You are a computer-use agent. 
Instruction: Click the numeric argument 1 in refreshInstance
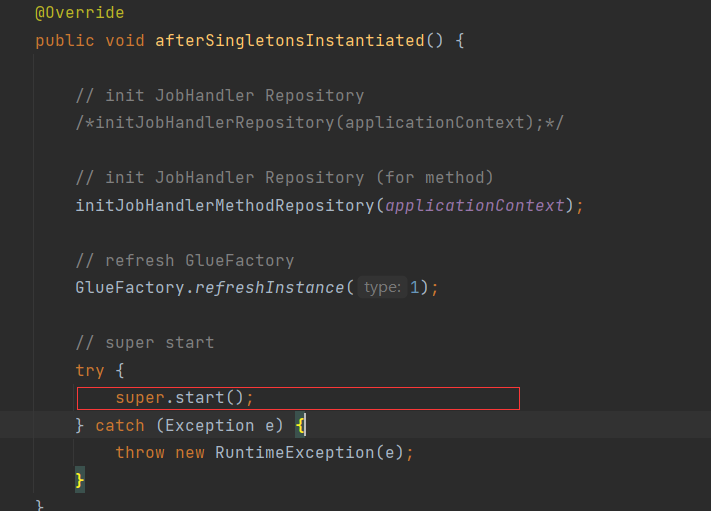click(x=415, y=288)
